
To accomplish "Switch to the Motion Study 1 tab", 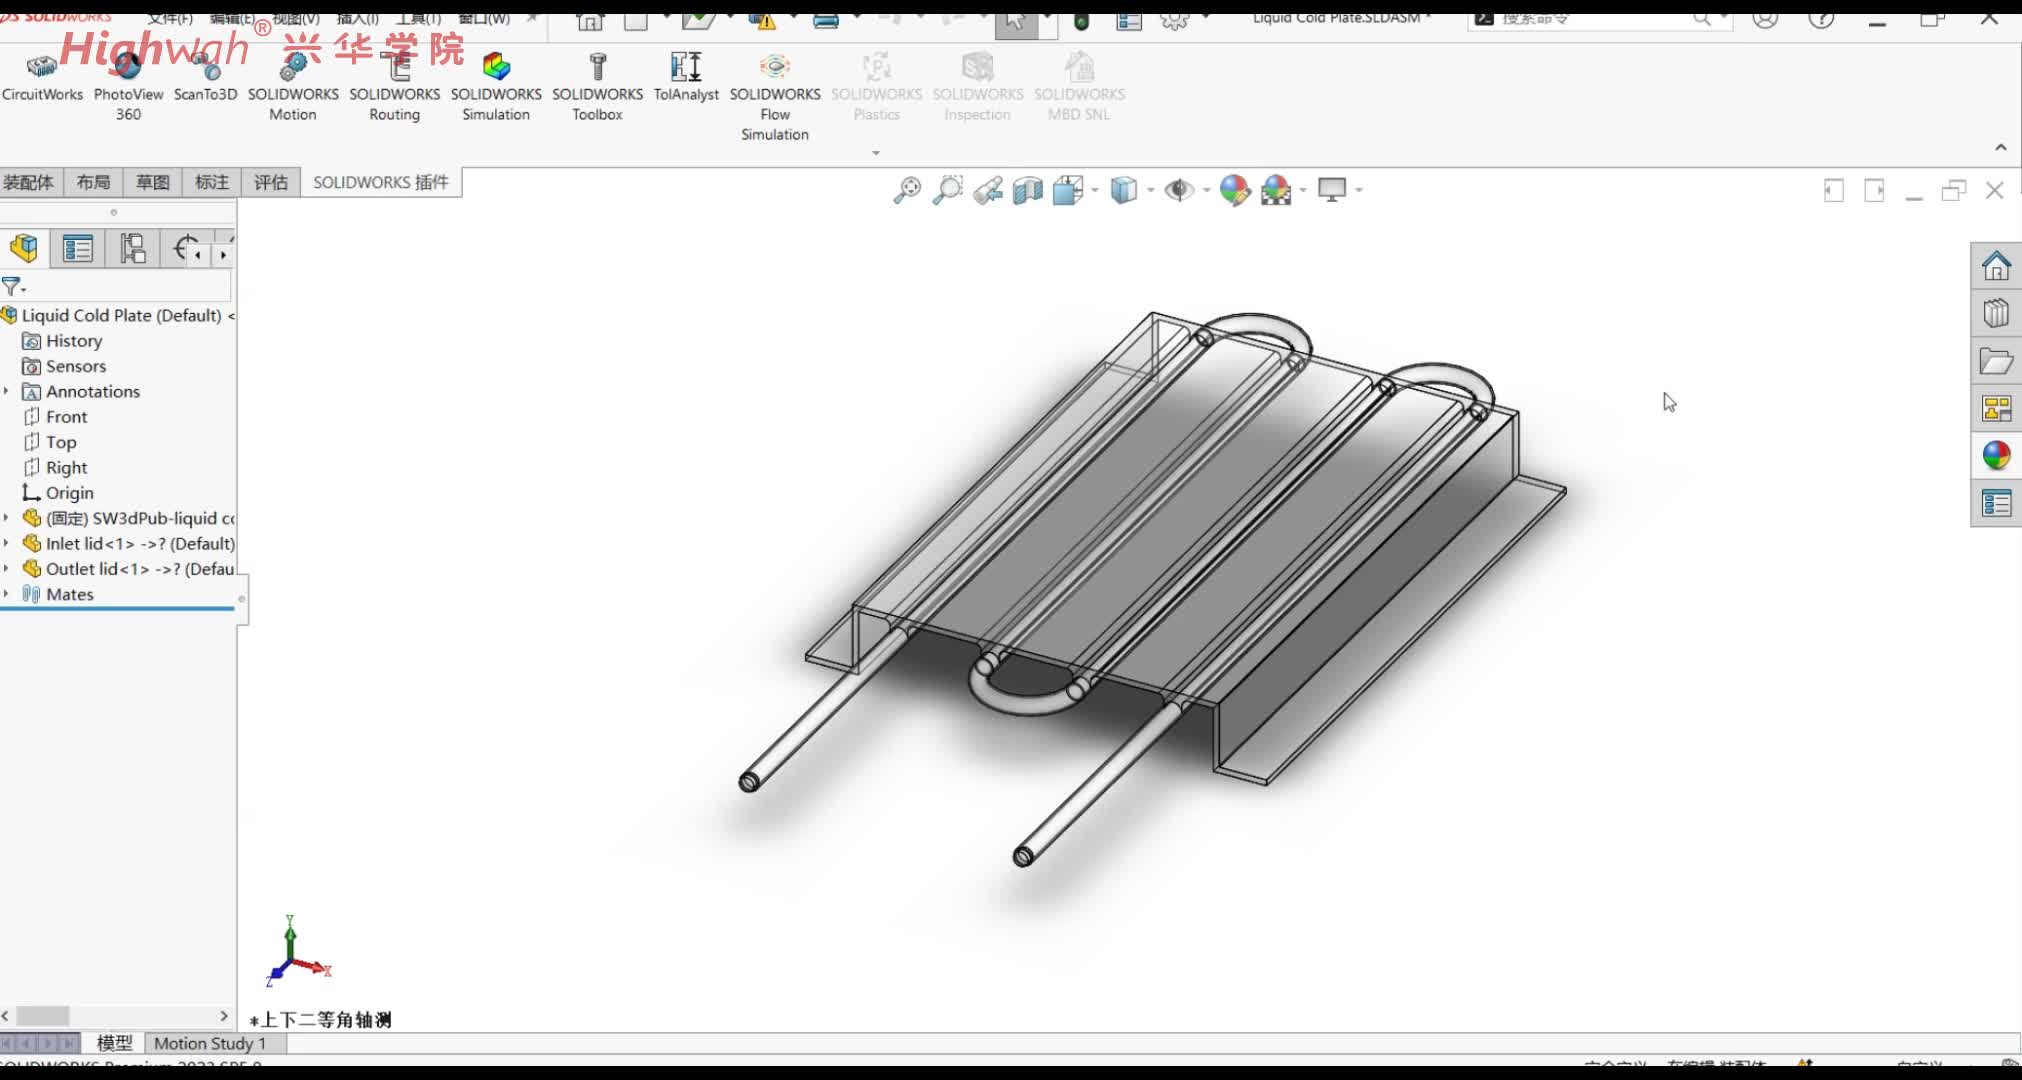I will point(210,1043).
